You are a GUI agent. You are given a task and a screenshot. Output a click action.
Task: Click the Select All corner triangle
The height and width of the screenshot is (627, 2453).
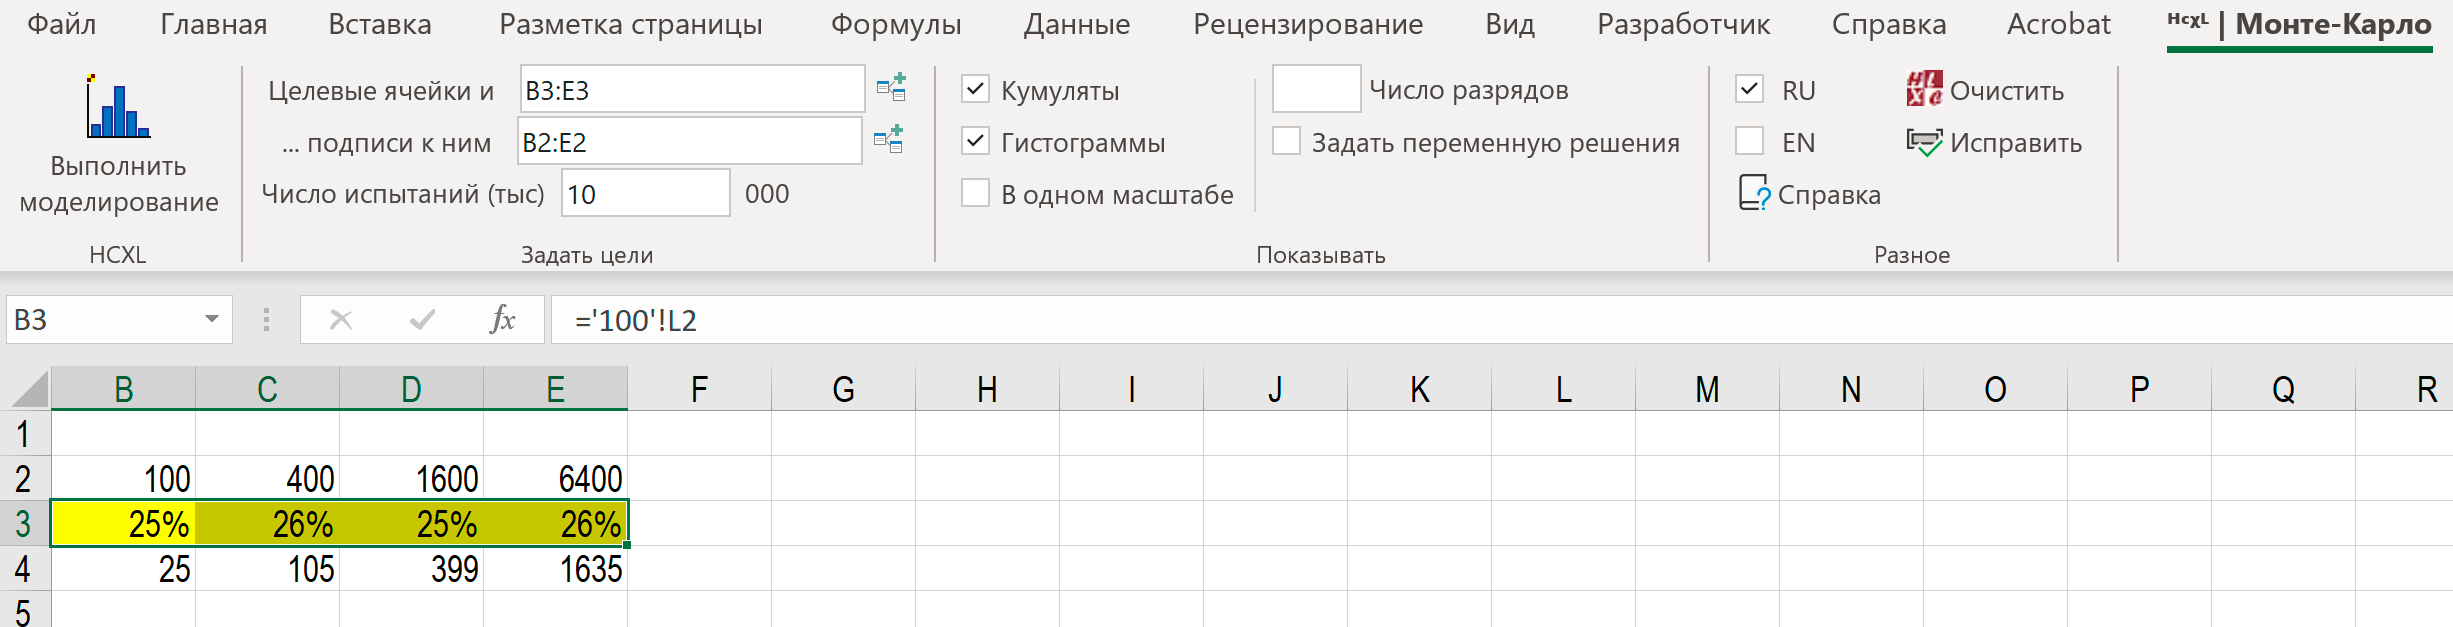coord(30,389)
